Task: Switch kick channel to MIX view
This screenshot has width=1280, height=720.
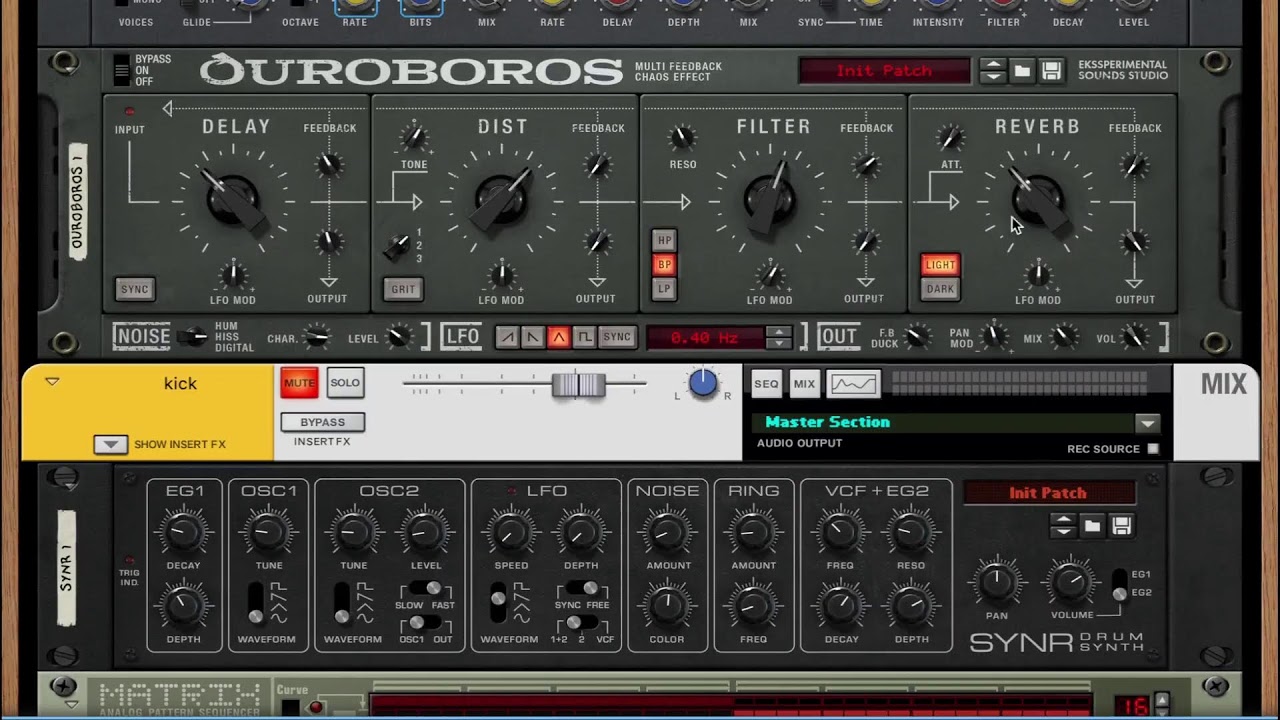Action: click(x=804, y=384)
